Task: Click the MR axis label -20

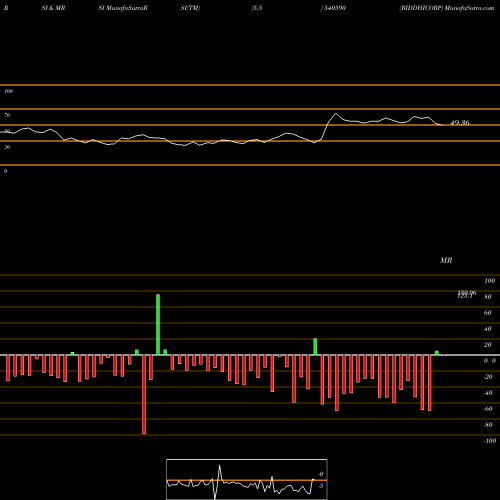Action: [488, 377]
